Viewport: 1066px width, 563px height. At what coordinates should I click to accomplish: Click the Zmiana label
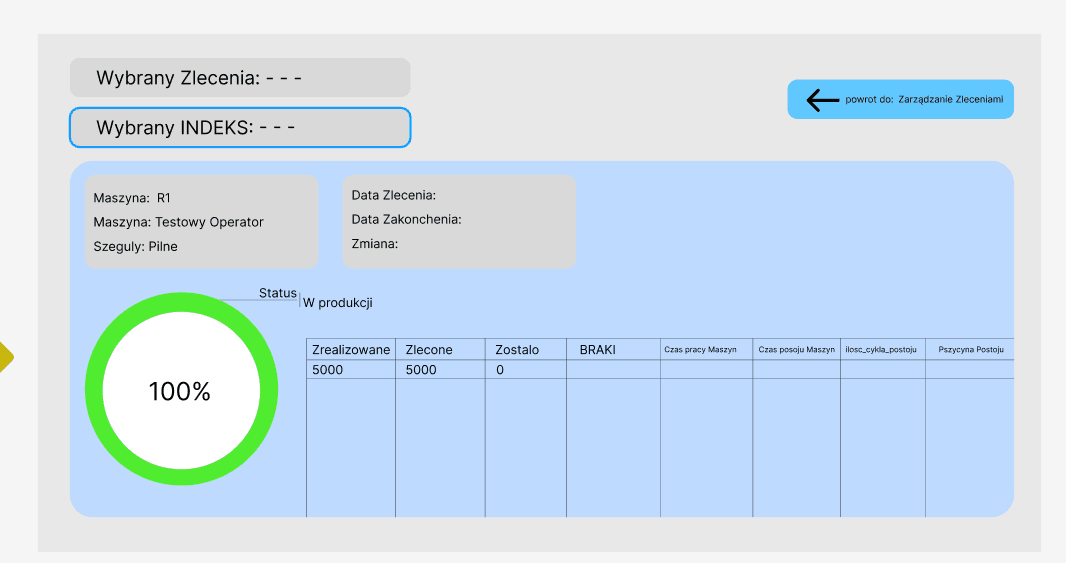pyautogui.click(x=375, y=244)
